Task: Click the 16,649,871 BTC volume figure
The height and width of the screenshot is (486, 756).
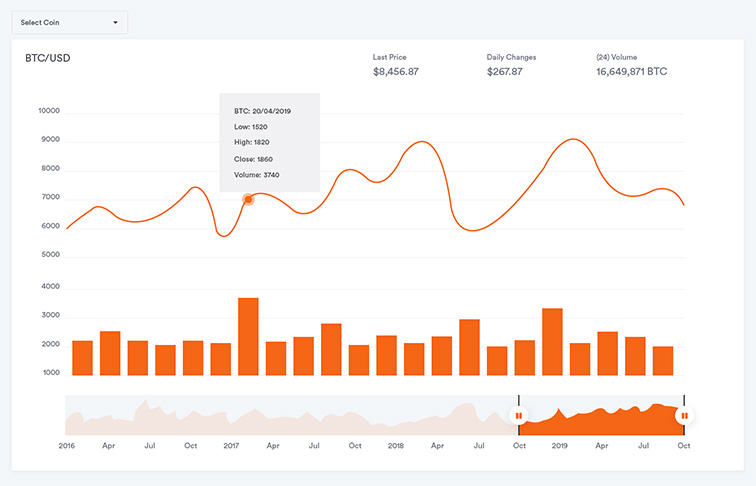Action: pos(631,72)
